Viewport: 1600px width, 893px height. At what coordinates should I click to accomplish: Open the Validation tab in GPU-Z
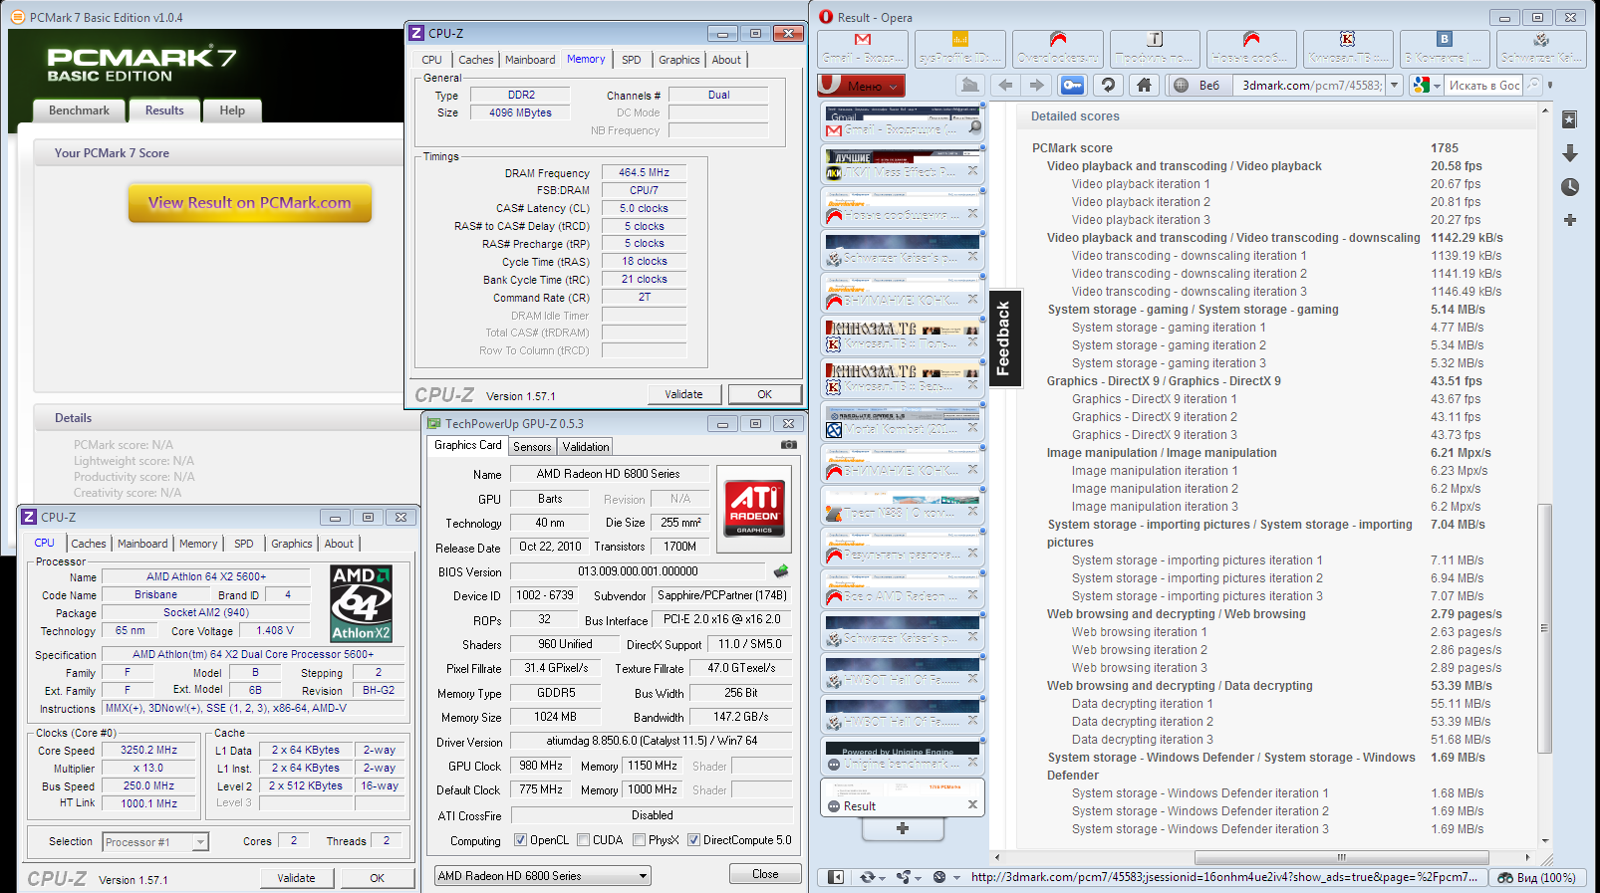pyautogui.click(x=585, y=447)
